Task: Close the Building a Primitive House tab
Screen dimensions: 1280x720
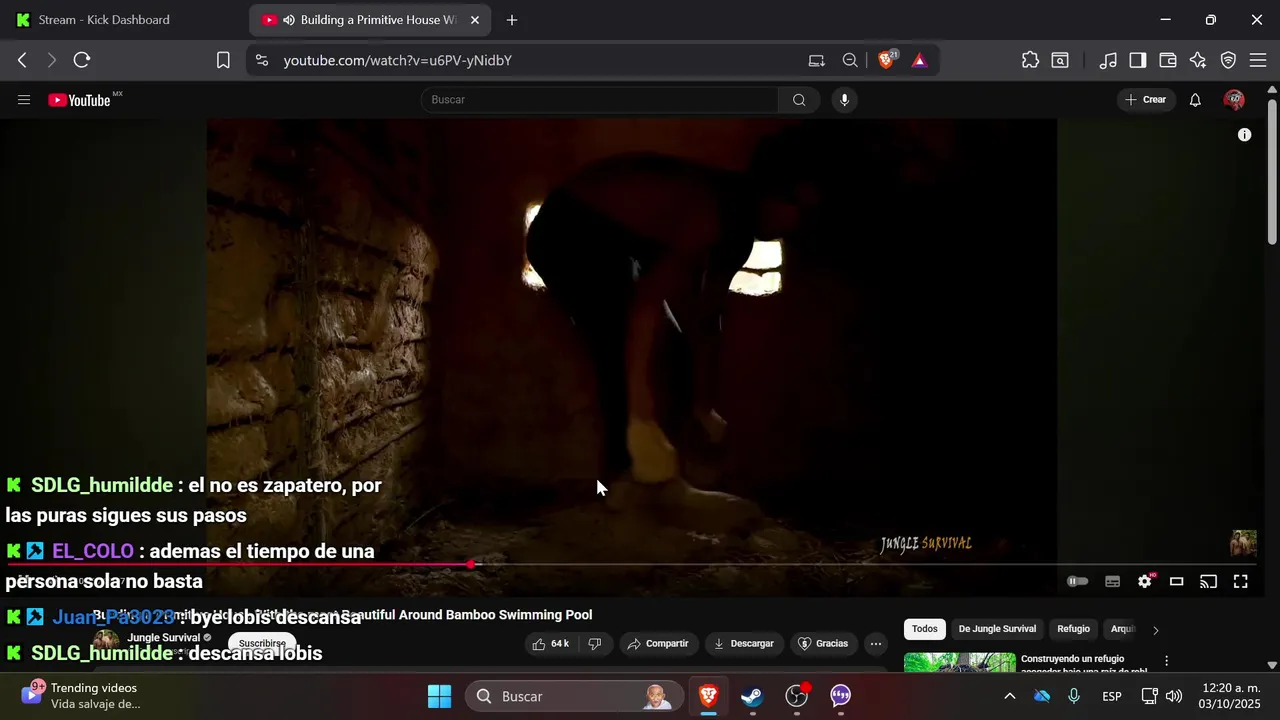Action: coord(475,20)
